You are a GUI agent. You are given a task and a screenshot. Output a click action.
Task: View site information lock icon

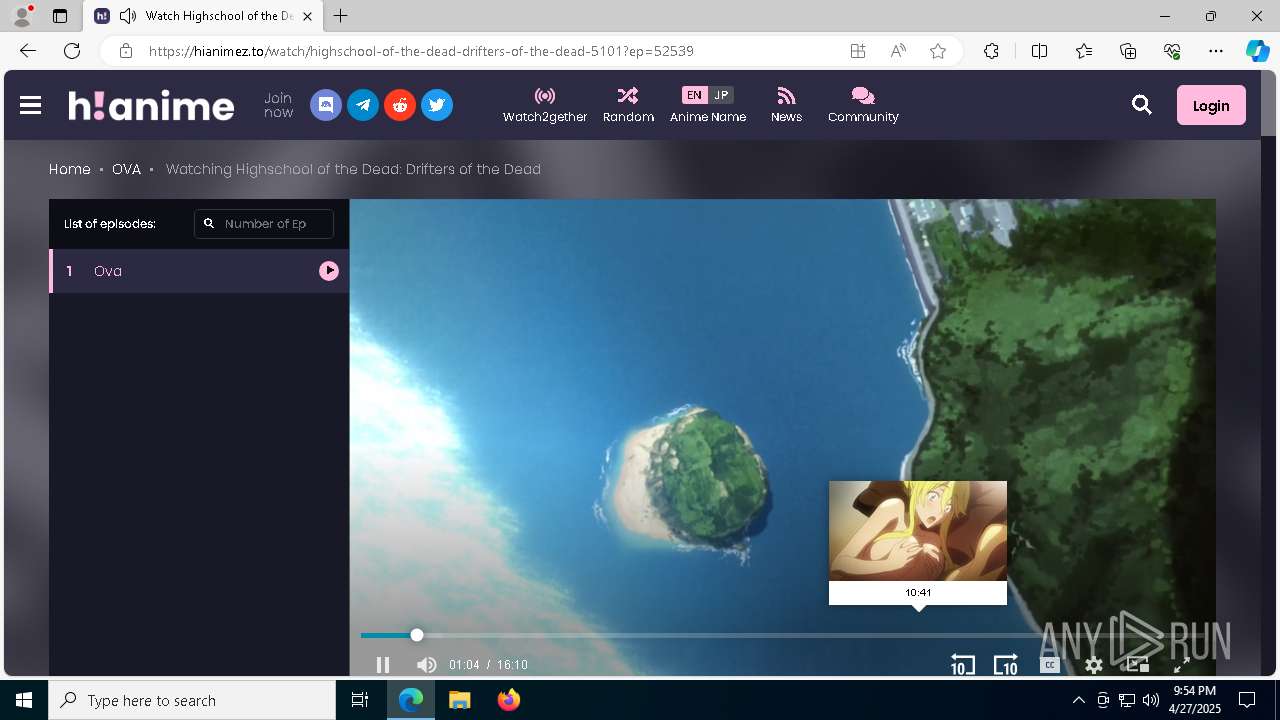point(126,51)
